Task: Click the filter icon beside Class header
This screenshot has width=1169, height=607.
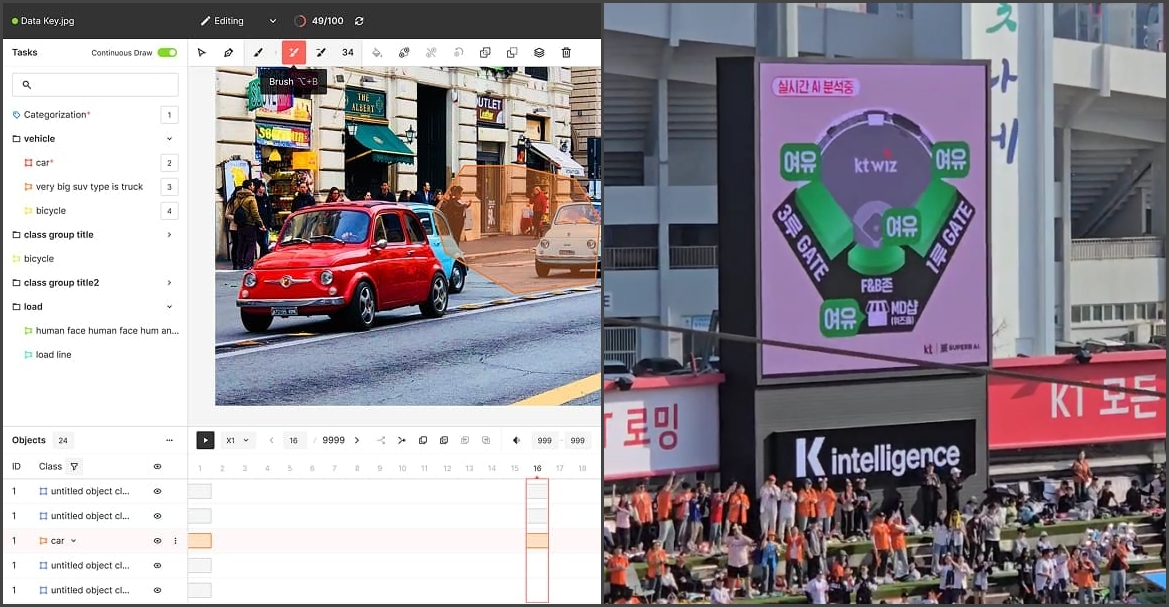Action: pos(74,467)
